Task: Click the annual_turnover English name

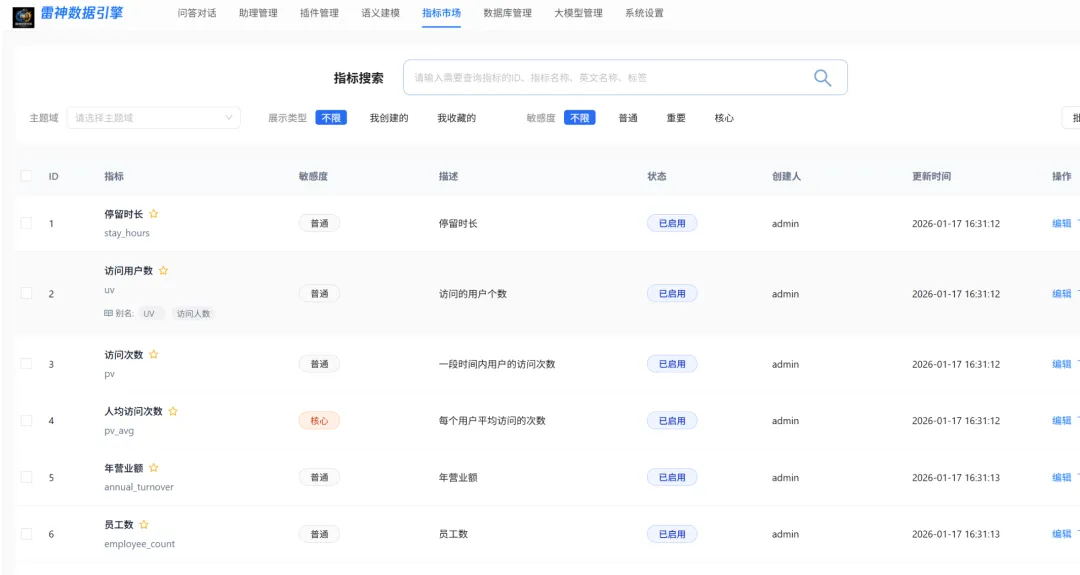Action: point(139,487)
